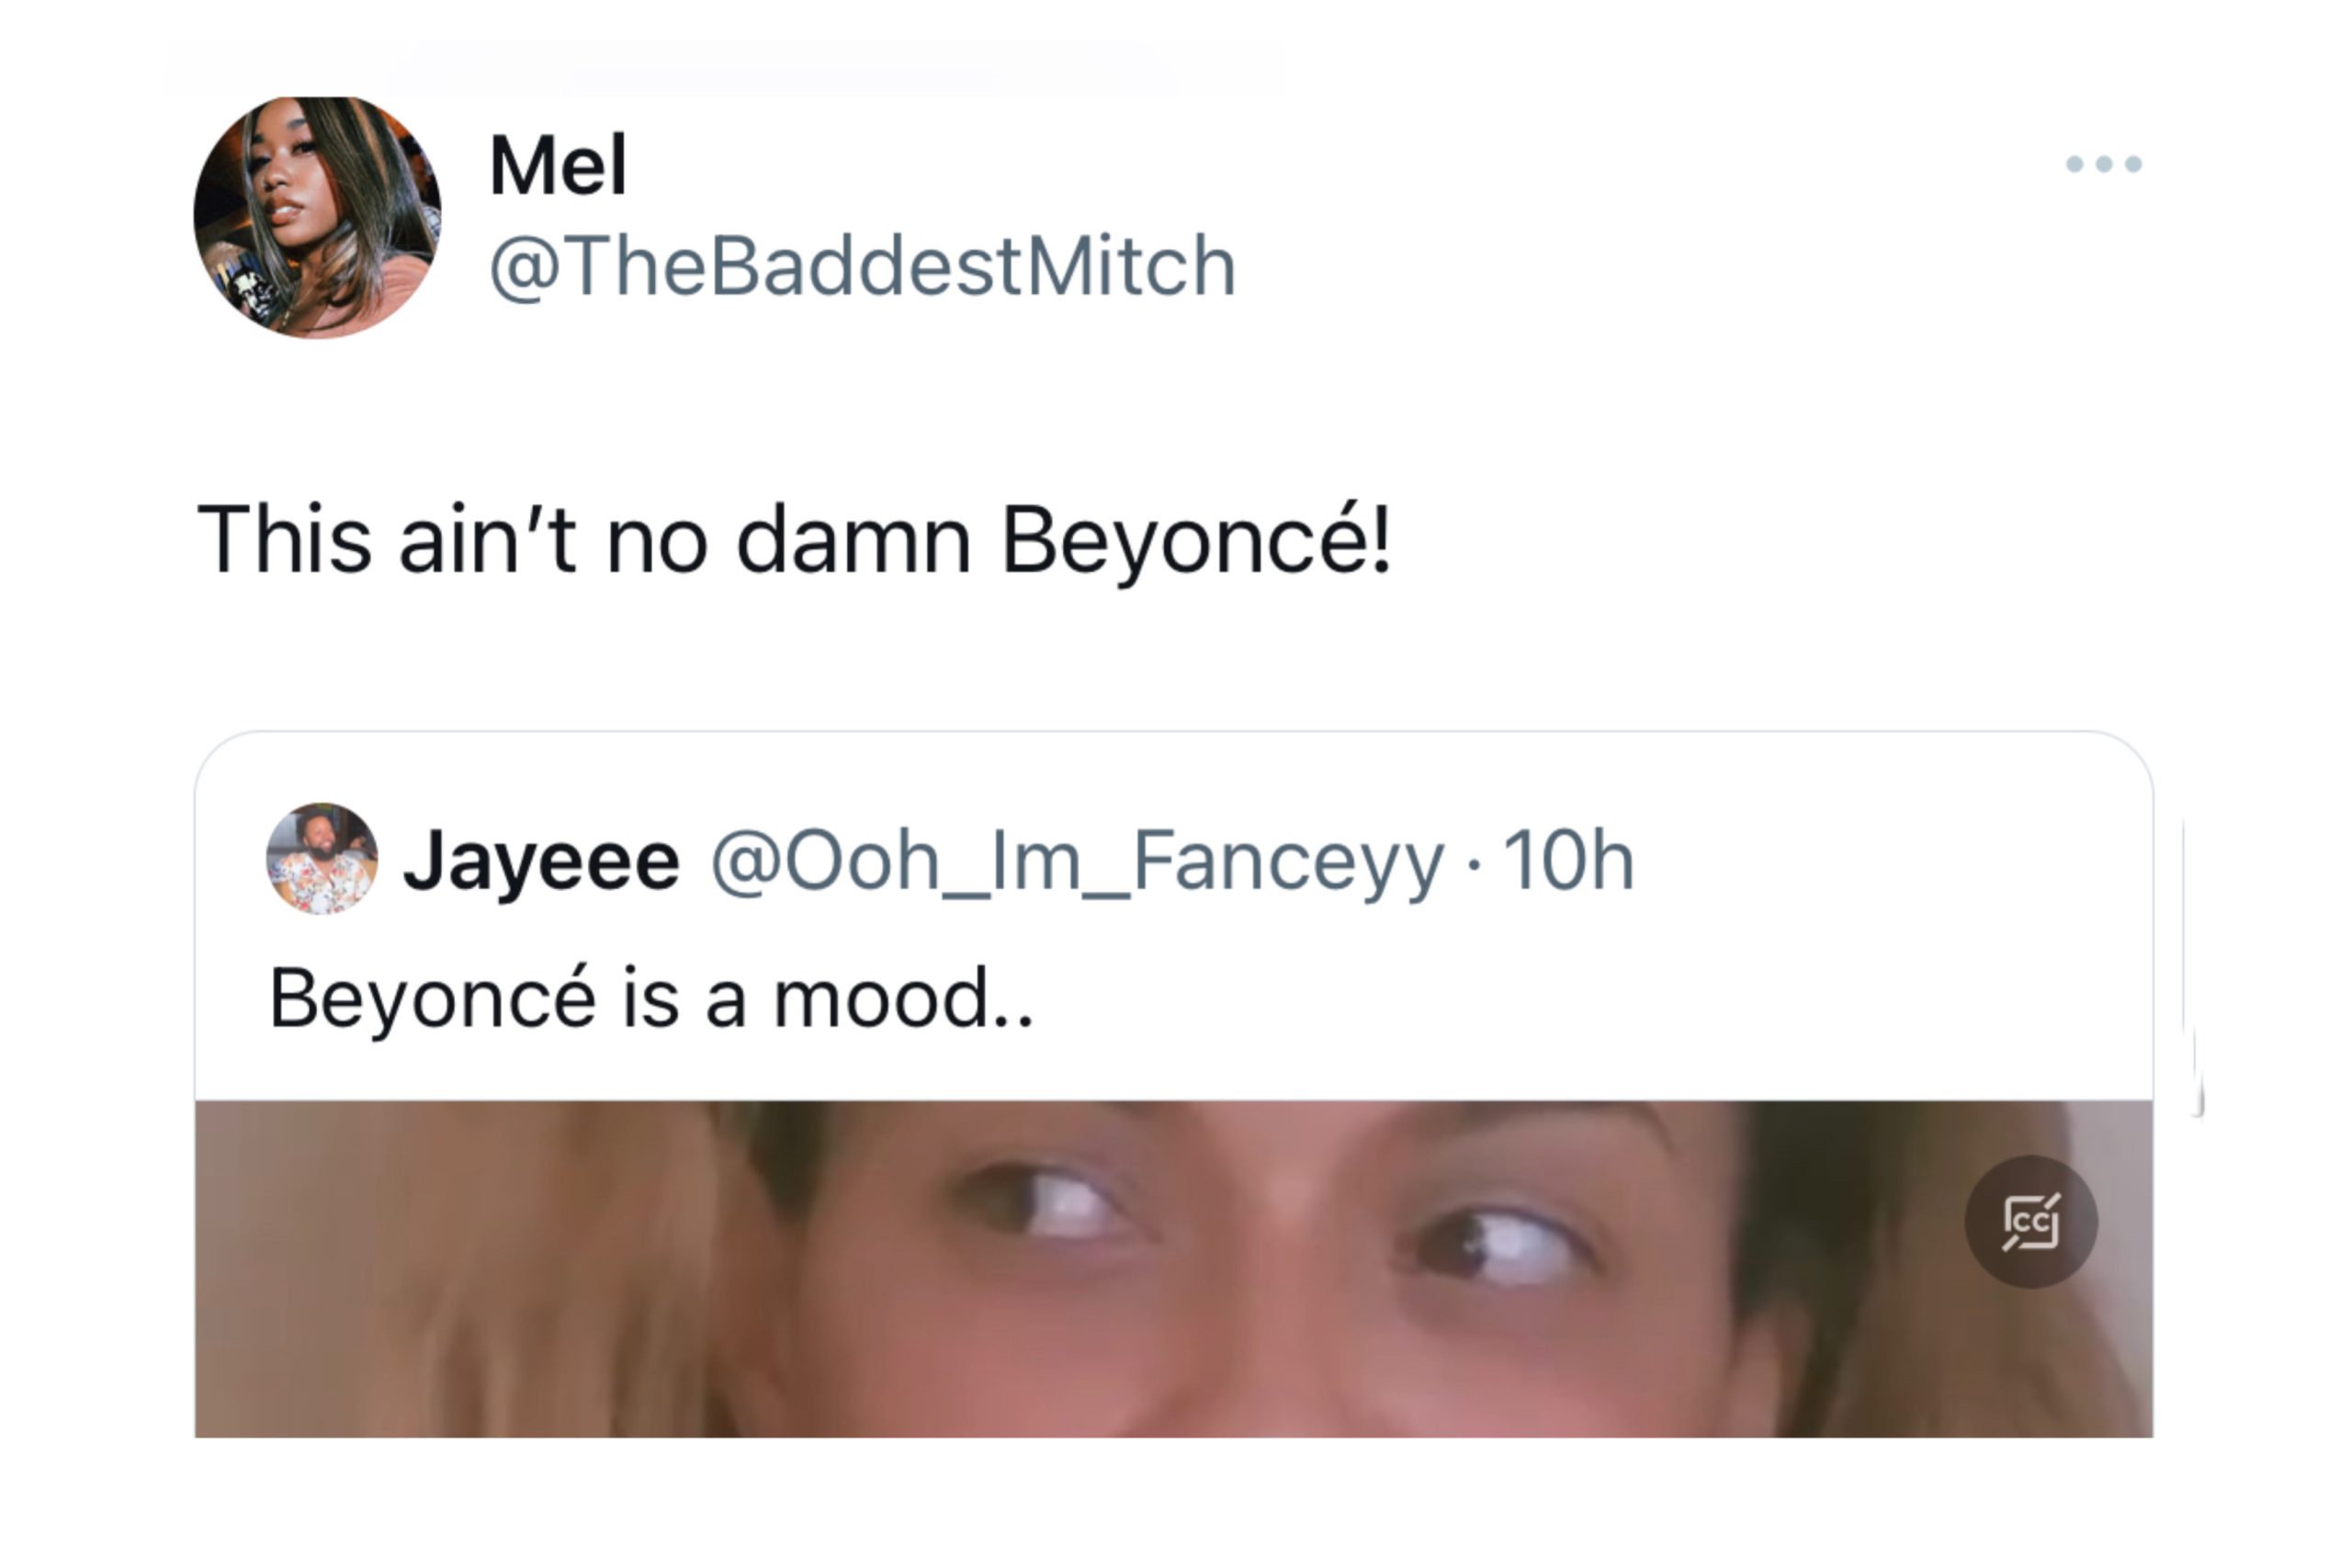2352x1568 pixels.
Task: Click "This" at the start of Mel's tweet
Action: coord(285,540)
